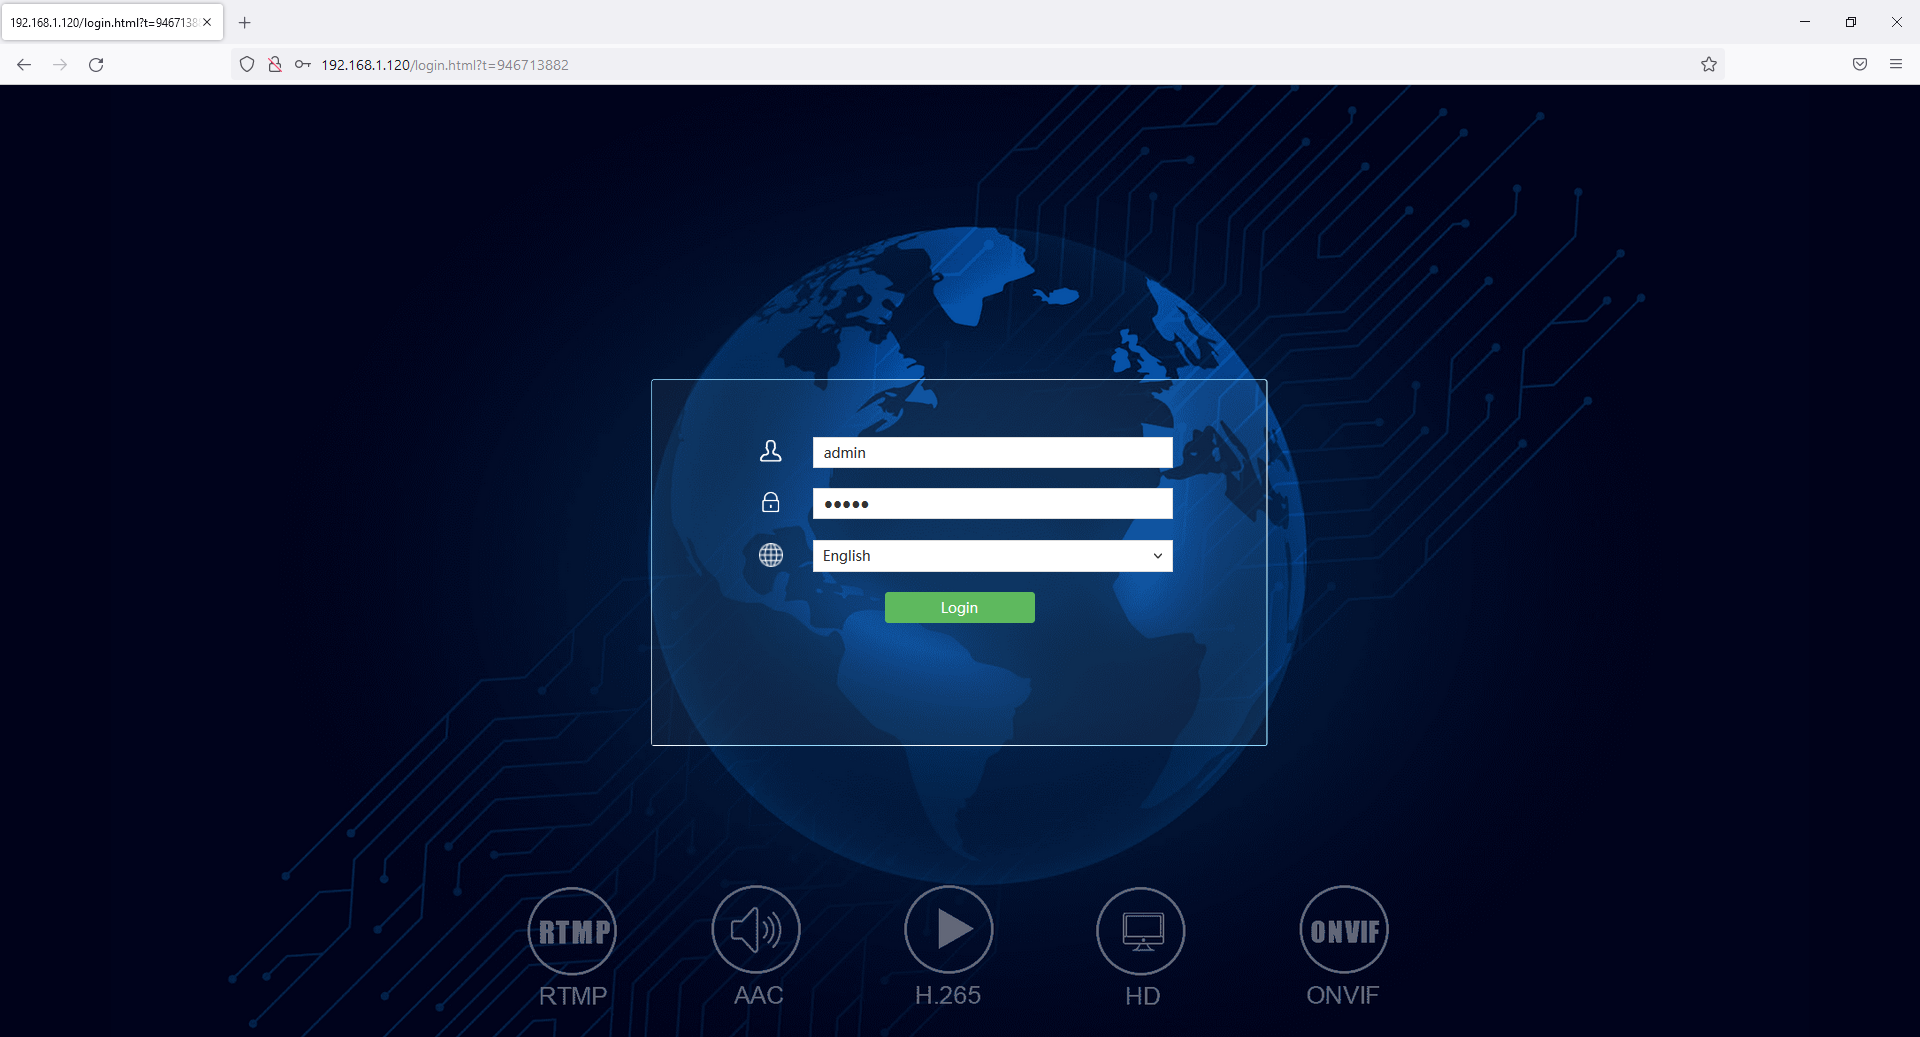This screenshot has height=1037, width=1920.
Task: Click the AAC speaker icon
Action: pyautogui.click(x=756, y=930)
